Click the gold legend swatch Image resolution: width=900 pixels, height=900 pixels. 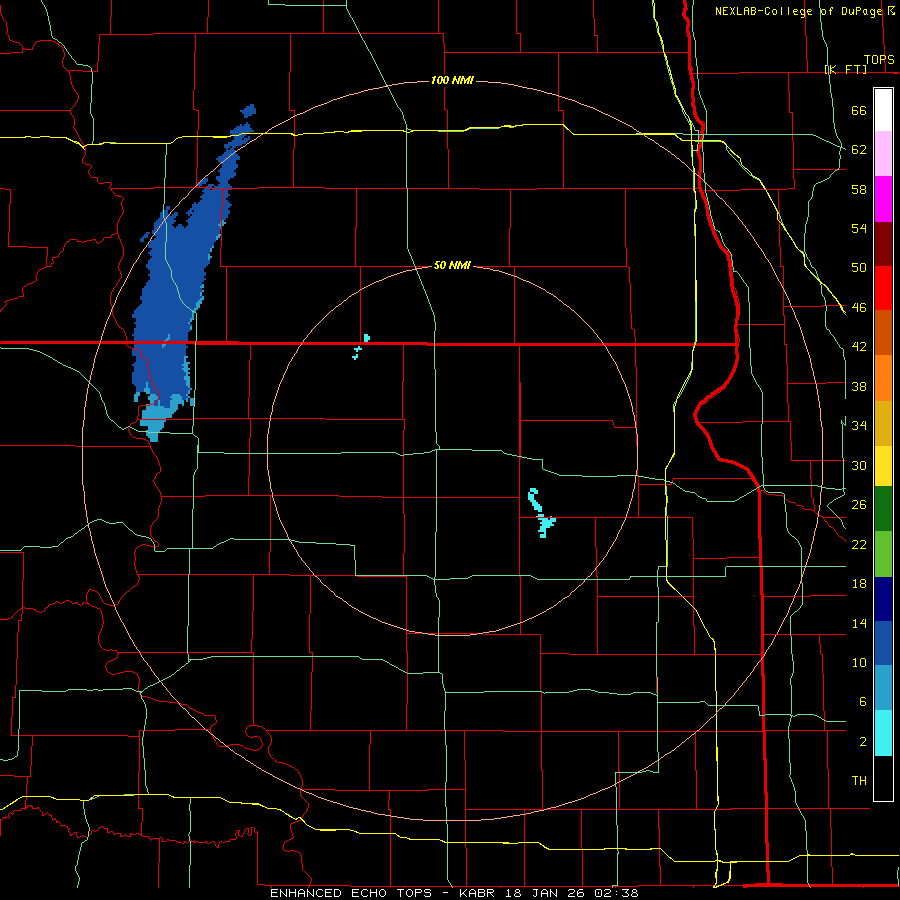click(x=883, y=424)
